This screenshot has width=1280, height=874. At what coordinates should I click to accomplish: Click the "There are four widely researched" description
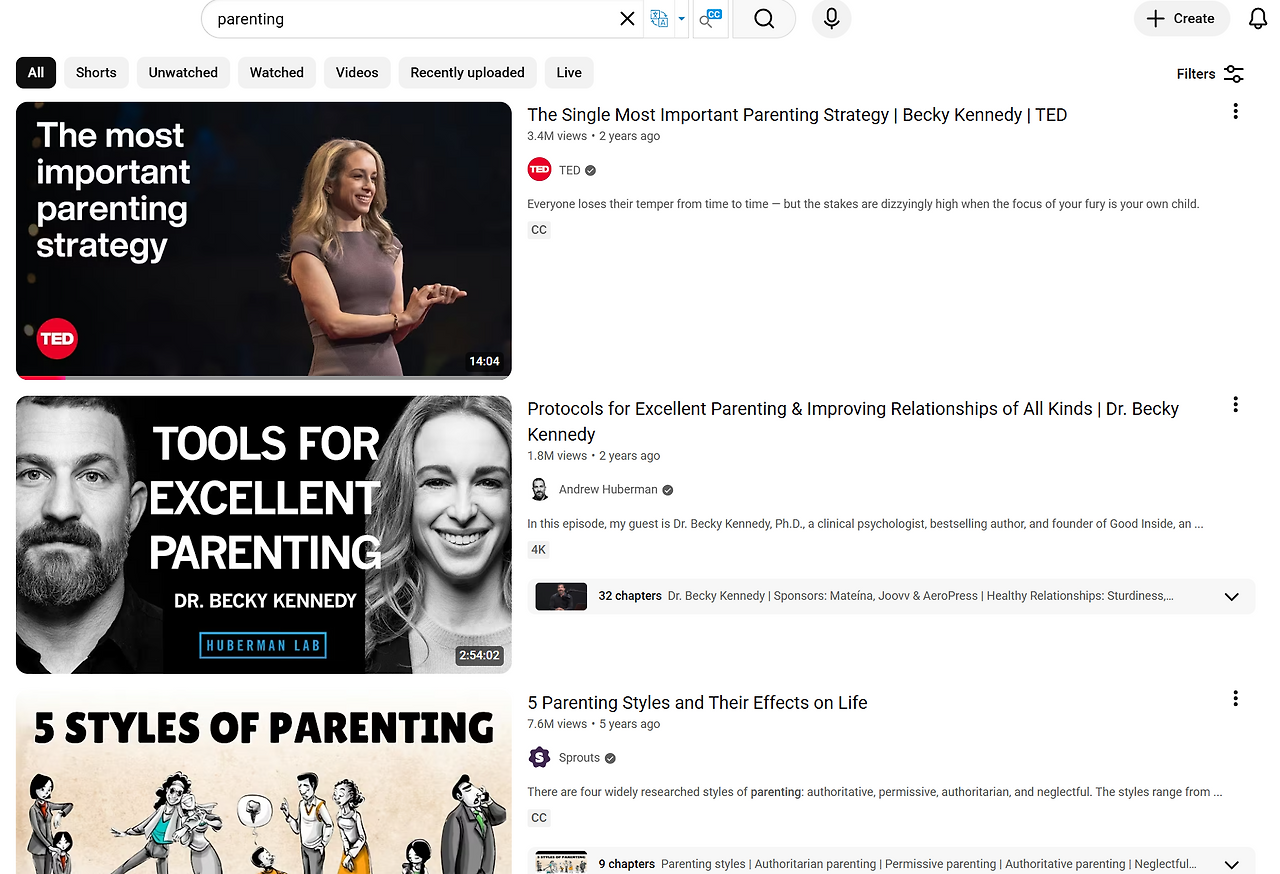[875, 792]
